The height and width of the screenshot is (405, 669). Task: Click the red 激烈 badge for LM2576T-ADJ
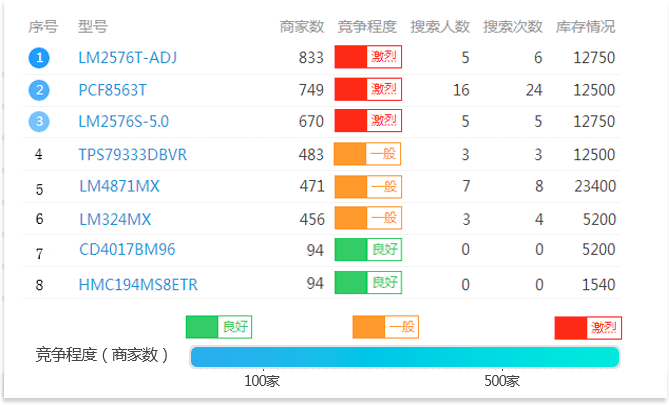[x=368, y=57]
